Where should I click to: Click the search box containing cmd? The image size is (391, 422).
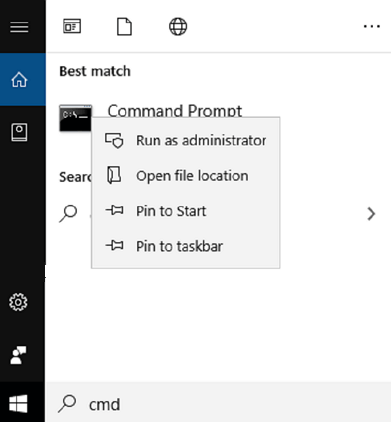(218, 402)
